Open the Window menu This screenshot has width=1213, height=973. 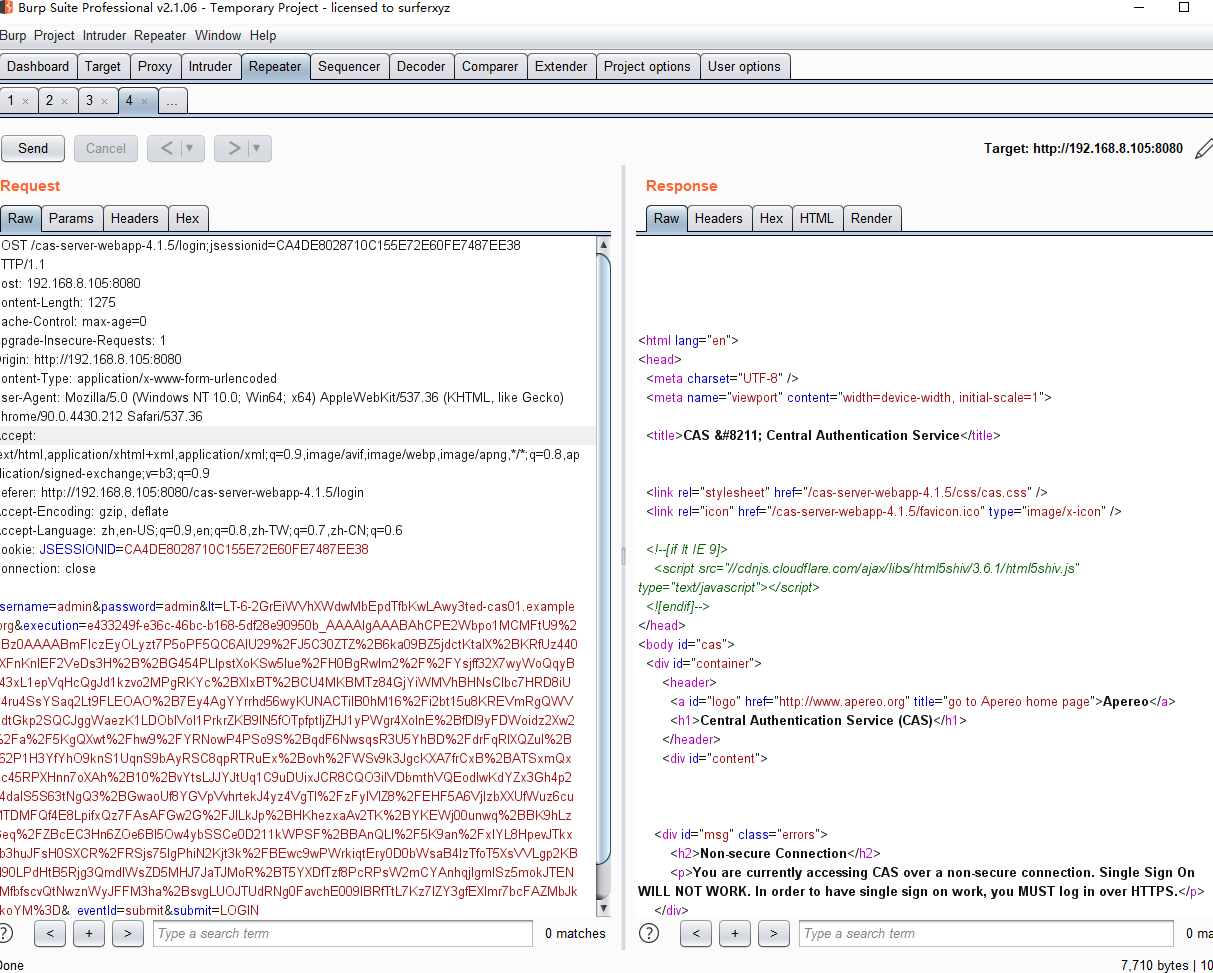pos(218,35)
